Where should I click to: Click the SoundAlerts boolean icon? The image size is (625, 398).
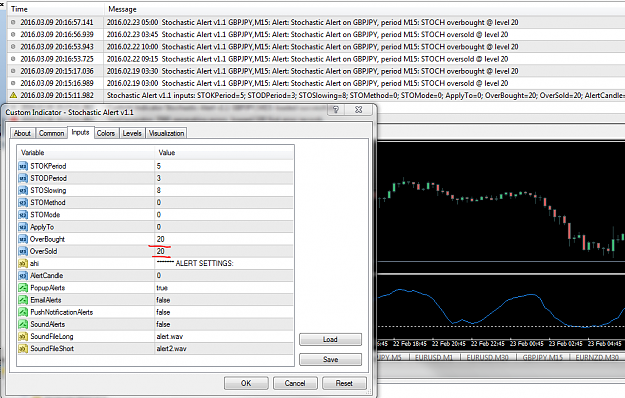coord(23,324)
